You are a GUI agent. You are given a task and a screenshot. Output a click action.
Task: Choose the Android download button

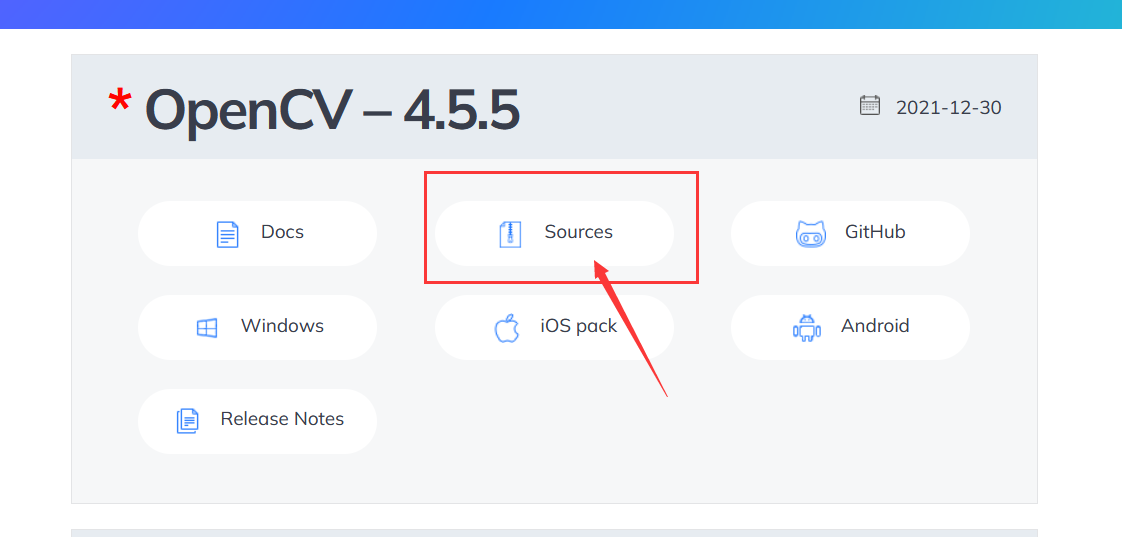(850, 327)
